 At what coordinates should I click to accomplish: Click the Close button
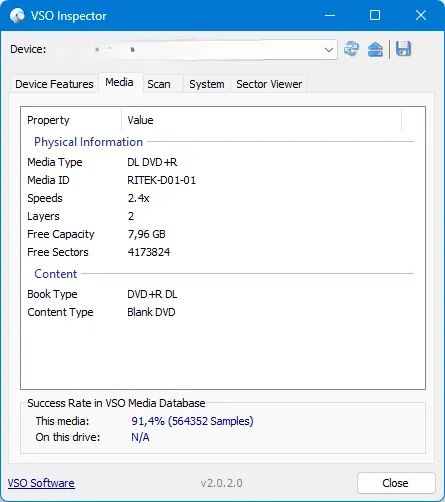[396, 483]
